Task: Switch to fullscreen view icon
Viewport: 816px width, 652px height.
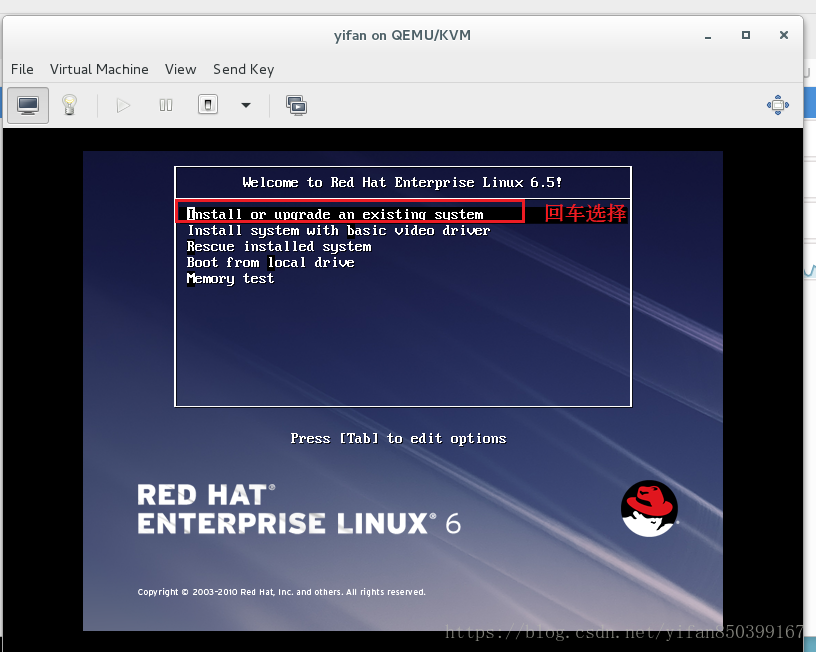Action: [777, 105]
